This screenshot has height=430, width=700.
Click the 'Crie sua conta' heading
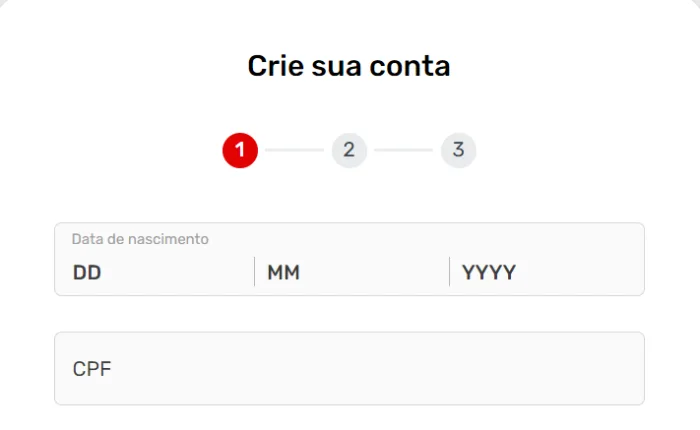click(349, 67)
